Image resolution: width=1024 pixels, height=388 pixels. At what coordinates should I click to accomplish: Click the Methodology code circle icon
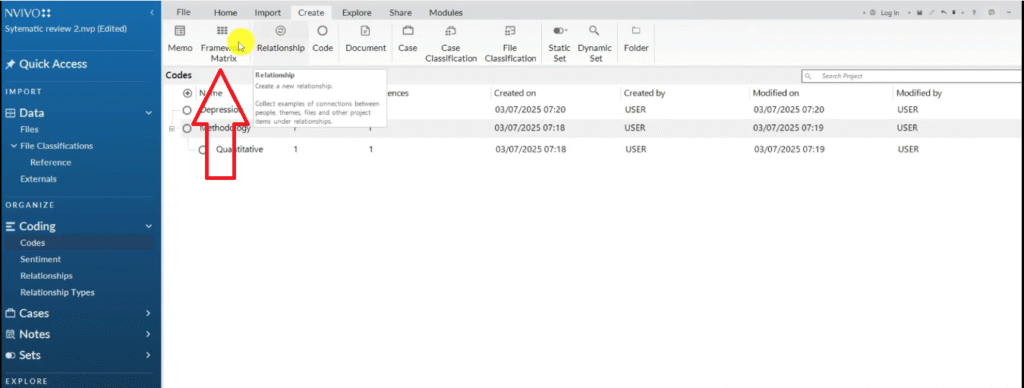point(187,129)
